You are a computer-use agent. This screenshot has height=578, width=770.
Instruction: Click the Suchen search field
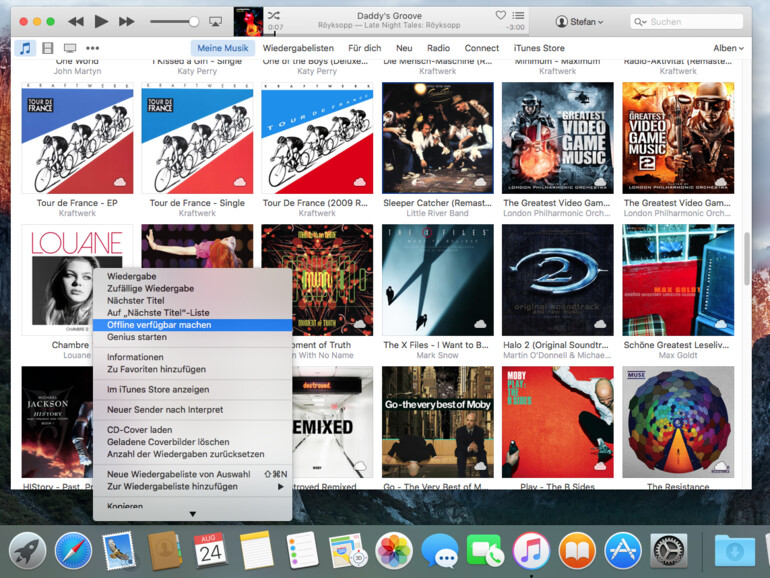pyautogui.click(x=687, y=22)
